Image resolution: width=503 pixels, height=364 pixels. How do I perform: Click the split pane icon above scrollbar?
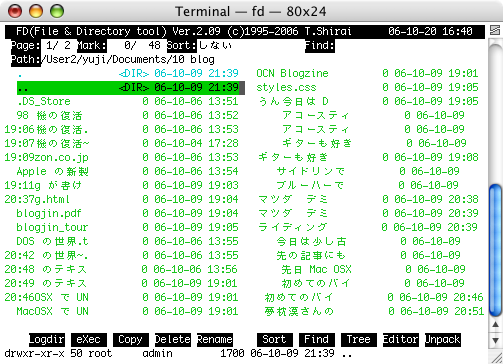495,30
